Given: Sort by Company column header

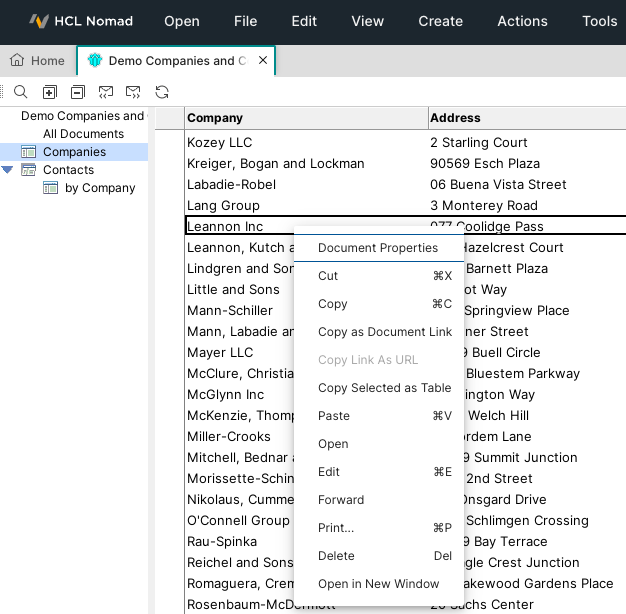Looking at the screenshot, I should point(306,118).
